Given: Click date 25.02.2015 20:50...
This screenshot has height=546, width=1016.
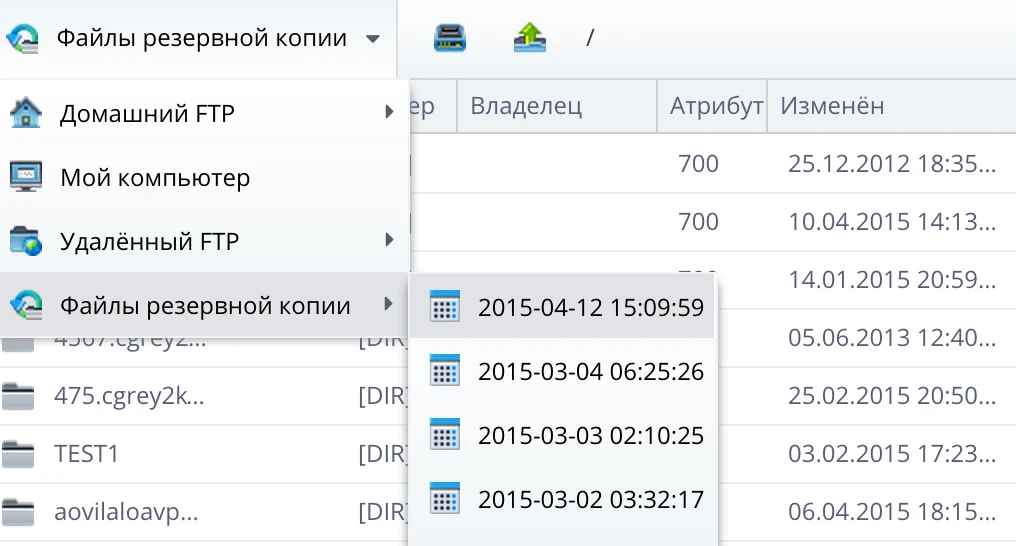Looking at the screenshot, I should (892, 396).
